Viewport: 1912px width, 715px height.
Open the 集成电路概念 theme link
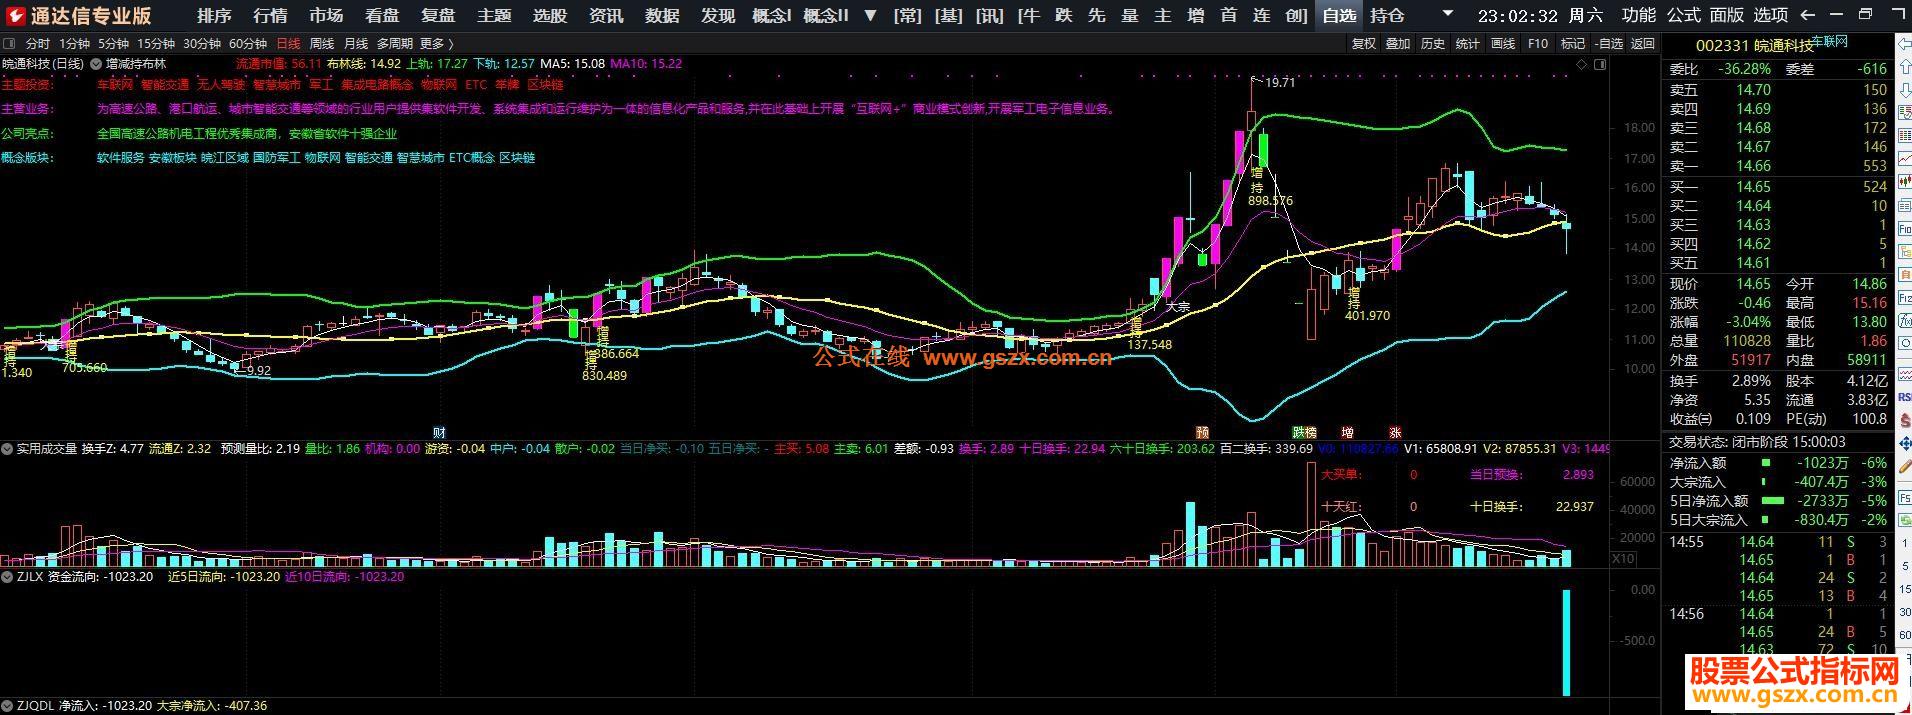click(x=376, y=85)
